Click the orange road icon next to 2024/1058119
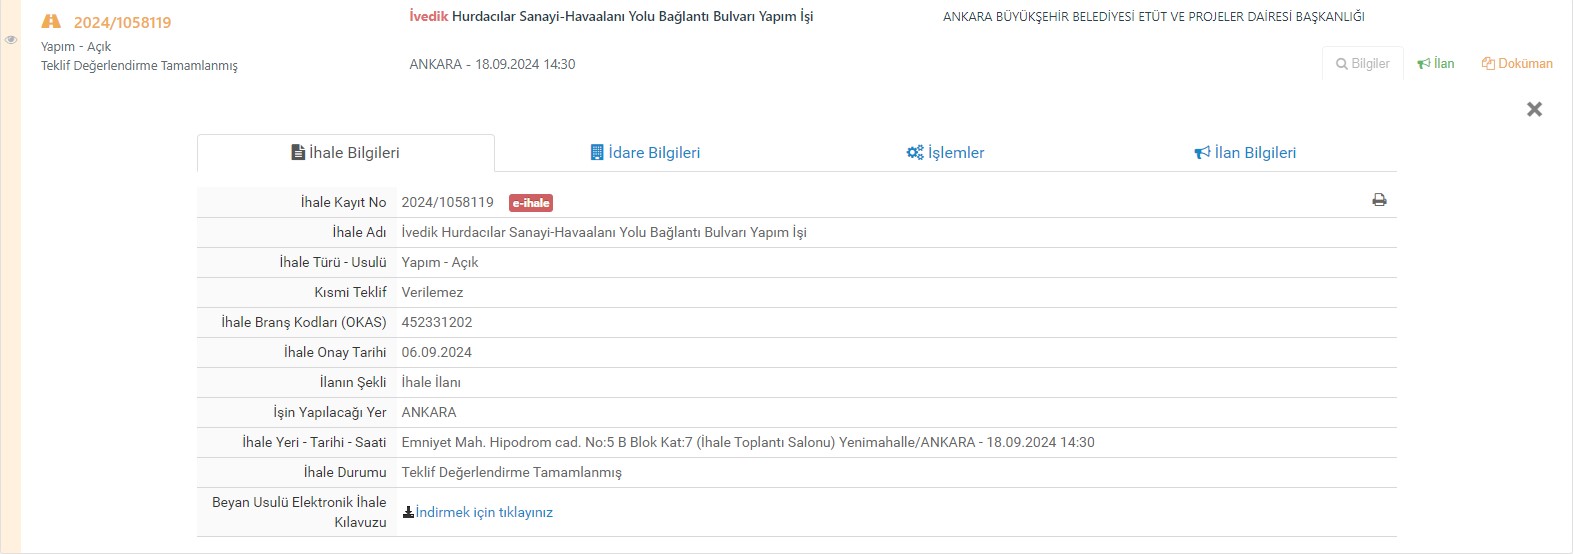The image size is (1573, 554). (x=51, y=21)
